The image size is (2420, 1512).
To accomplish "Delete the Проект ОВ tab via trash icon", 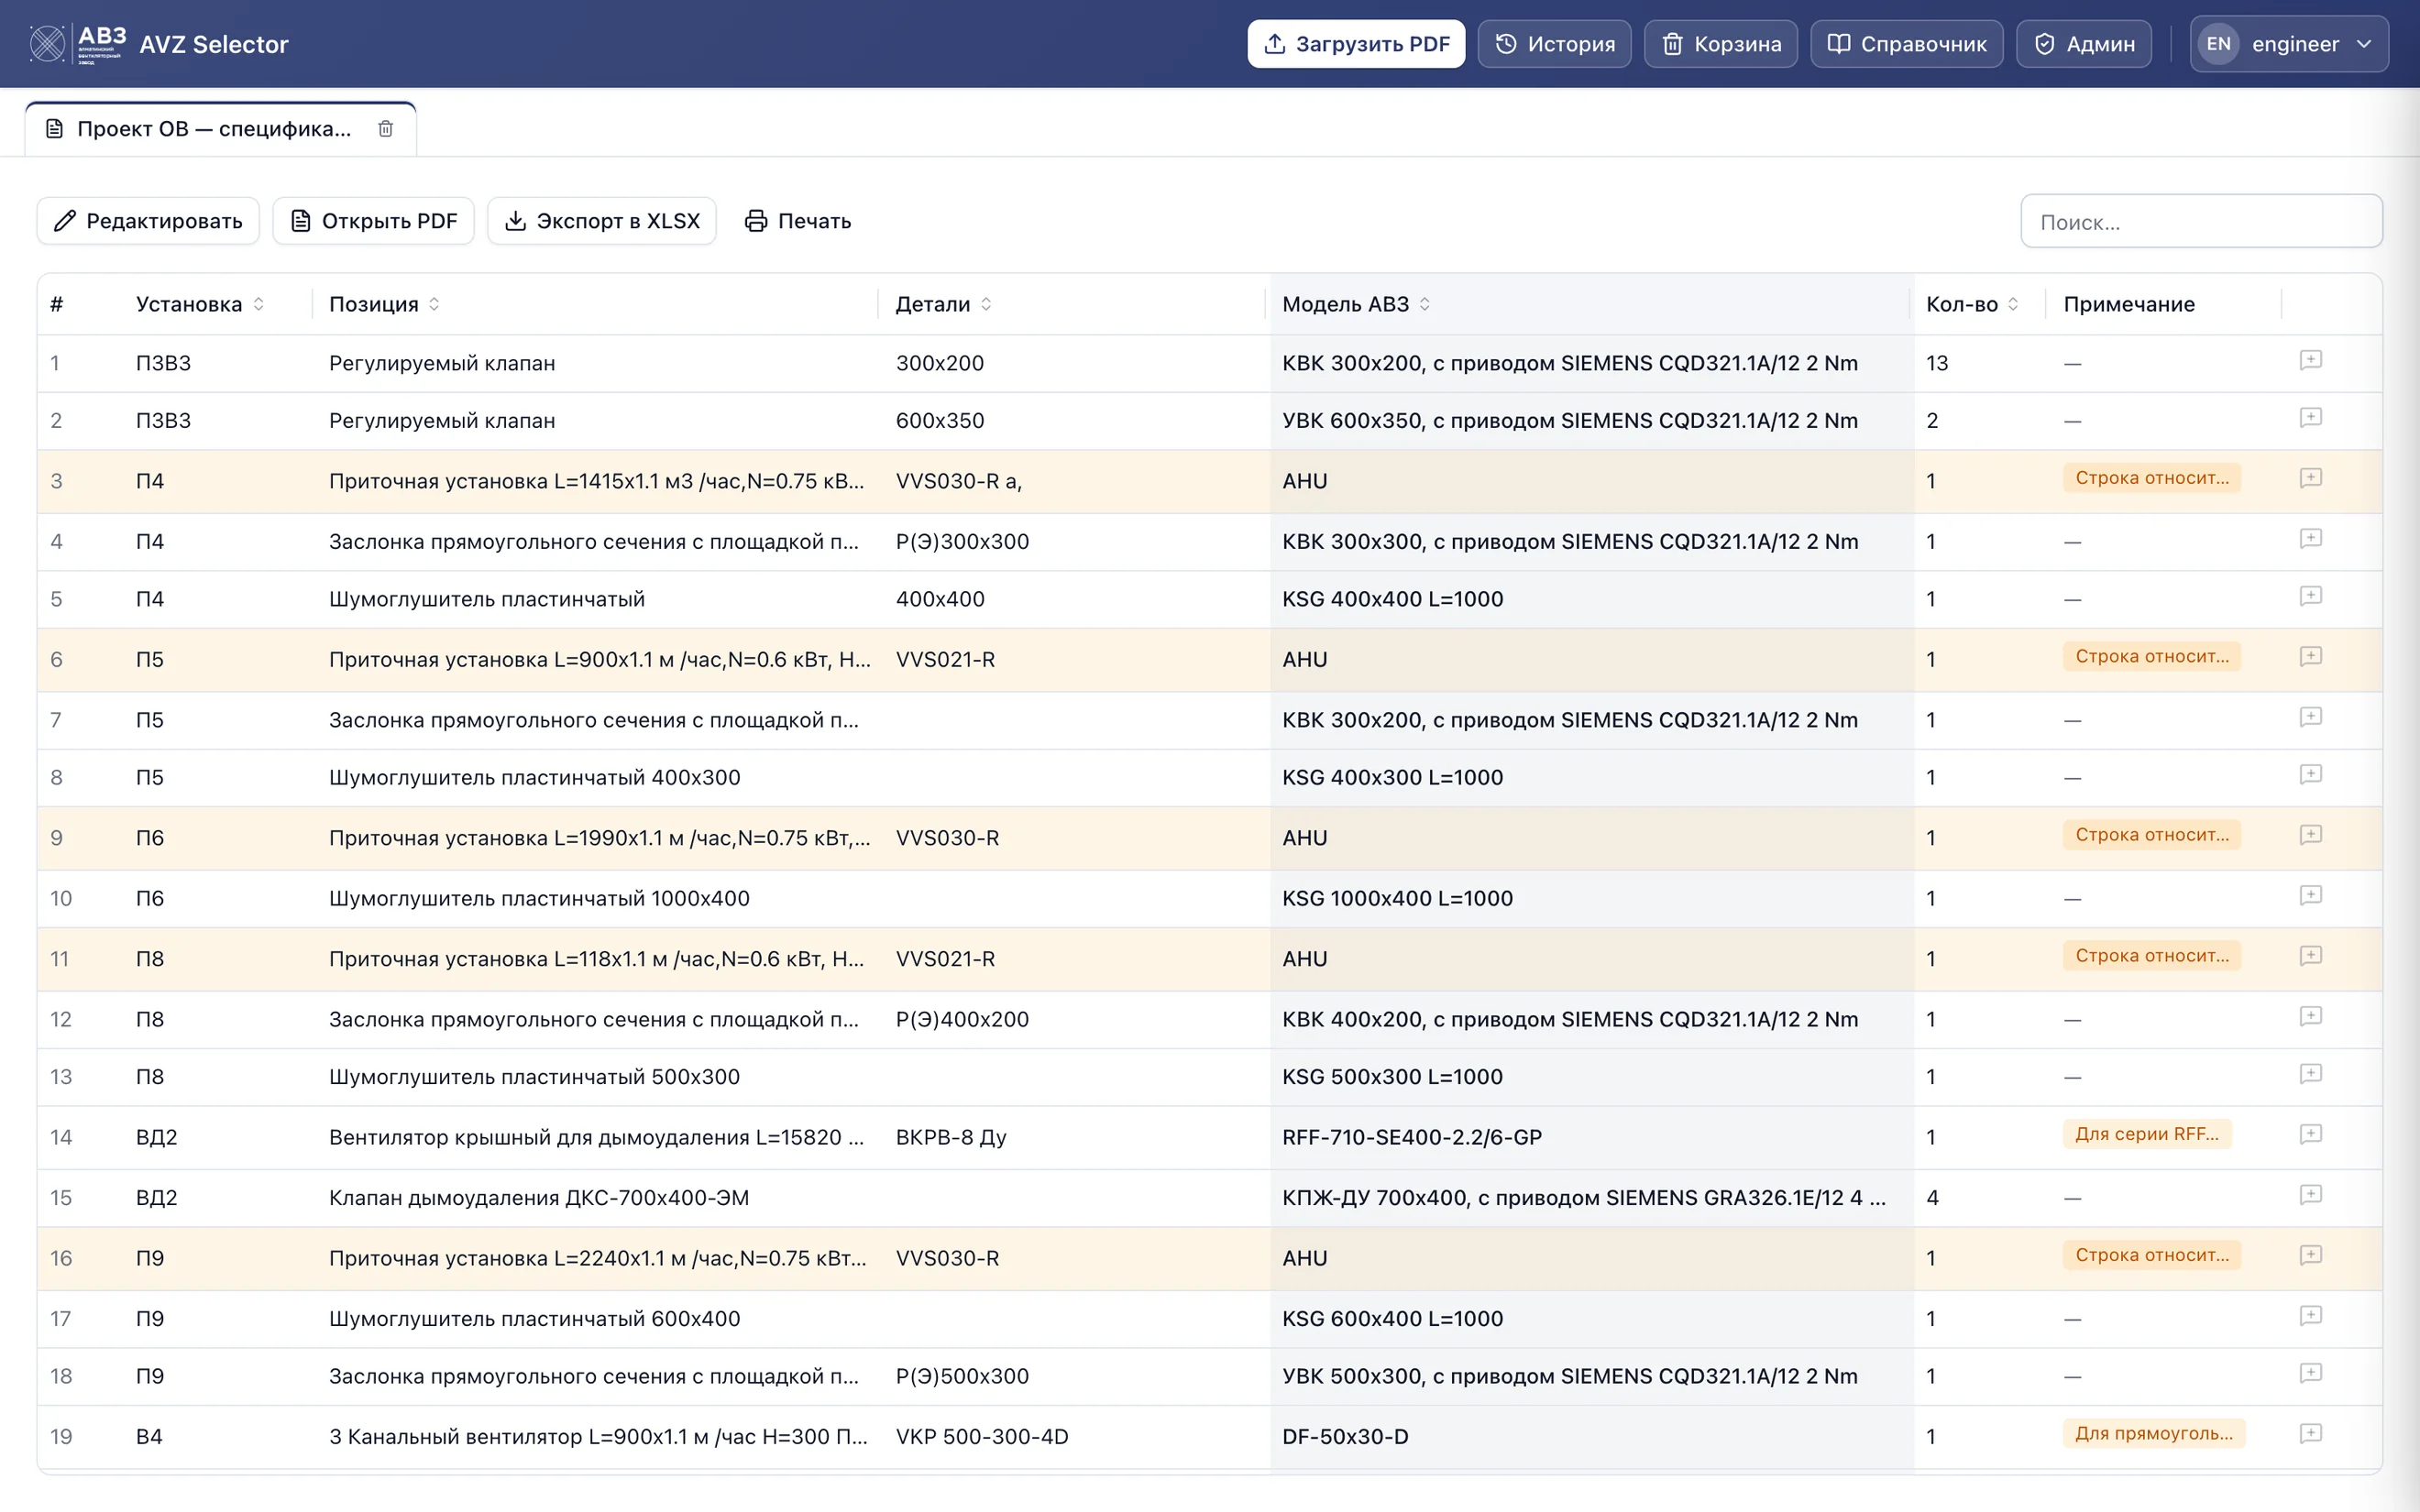I will click(385, 128).
